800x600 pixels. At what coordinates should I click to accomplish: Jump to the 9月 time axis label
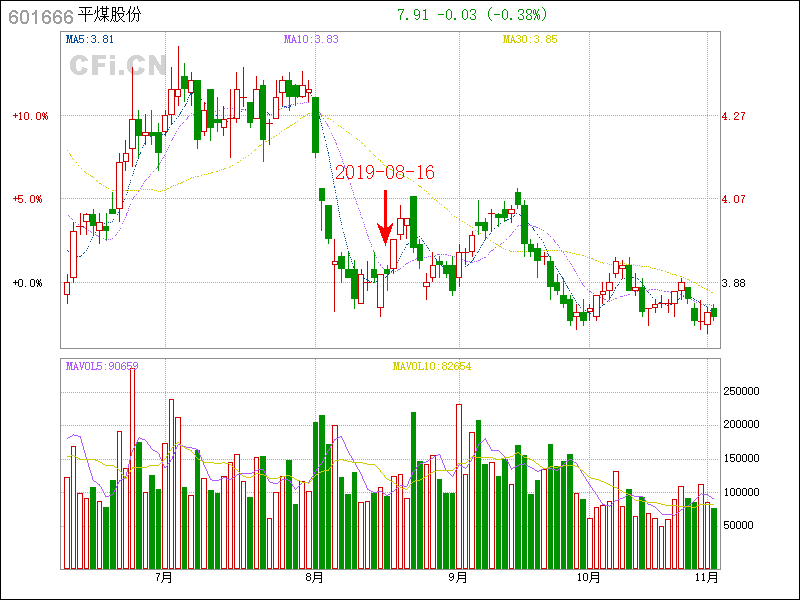coord(457,577)
